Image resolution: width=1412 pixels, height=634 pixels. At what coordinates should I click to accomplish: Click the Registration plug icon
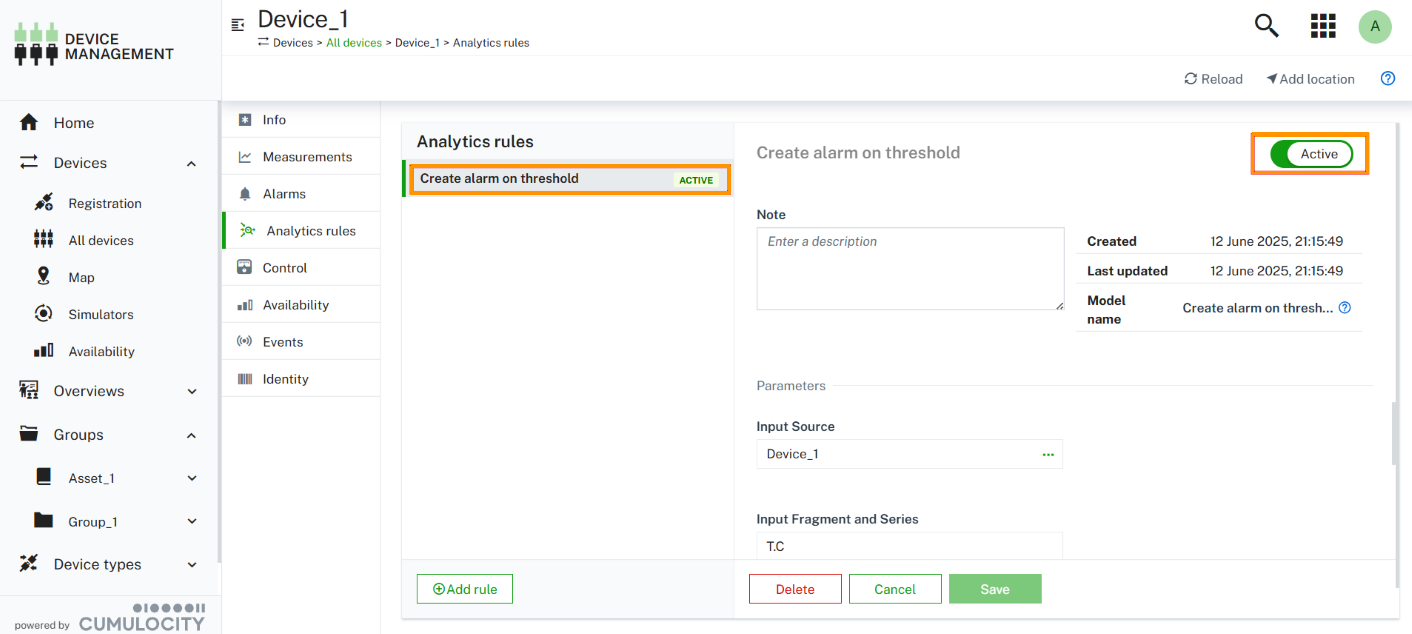[43, 203]
